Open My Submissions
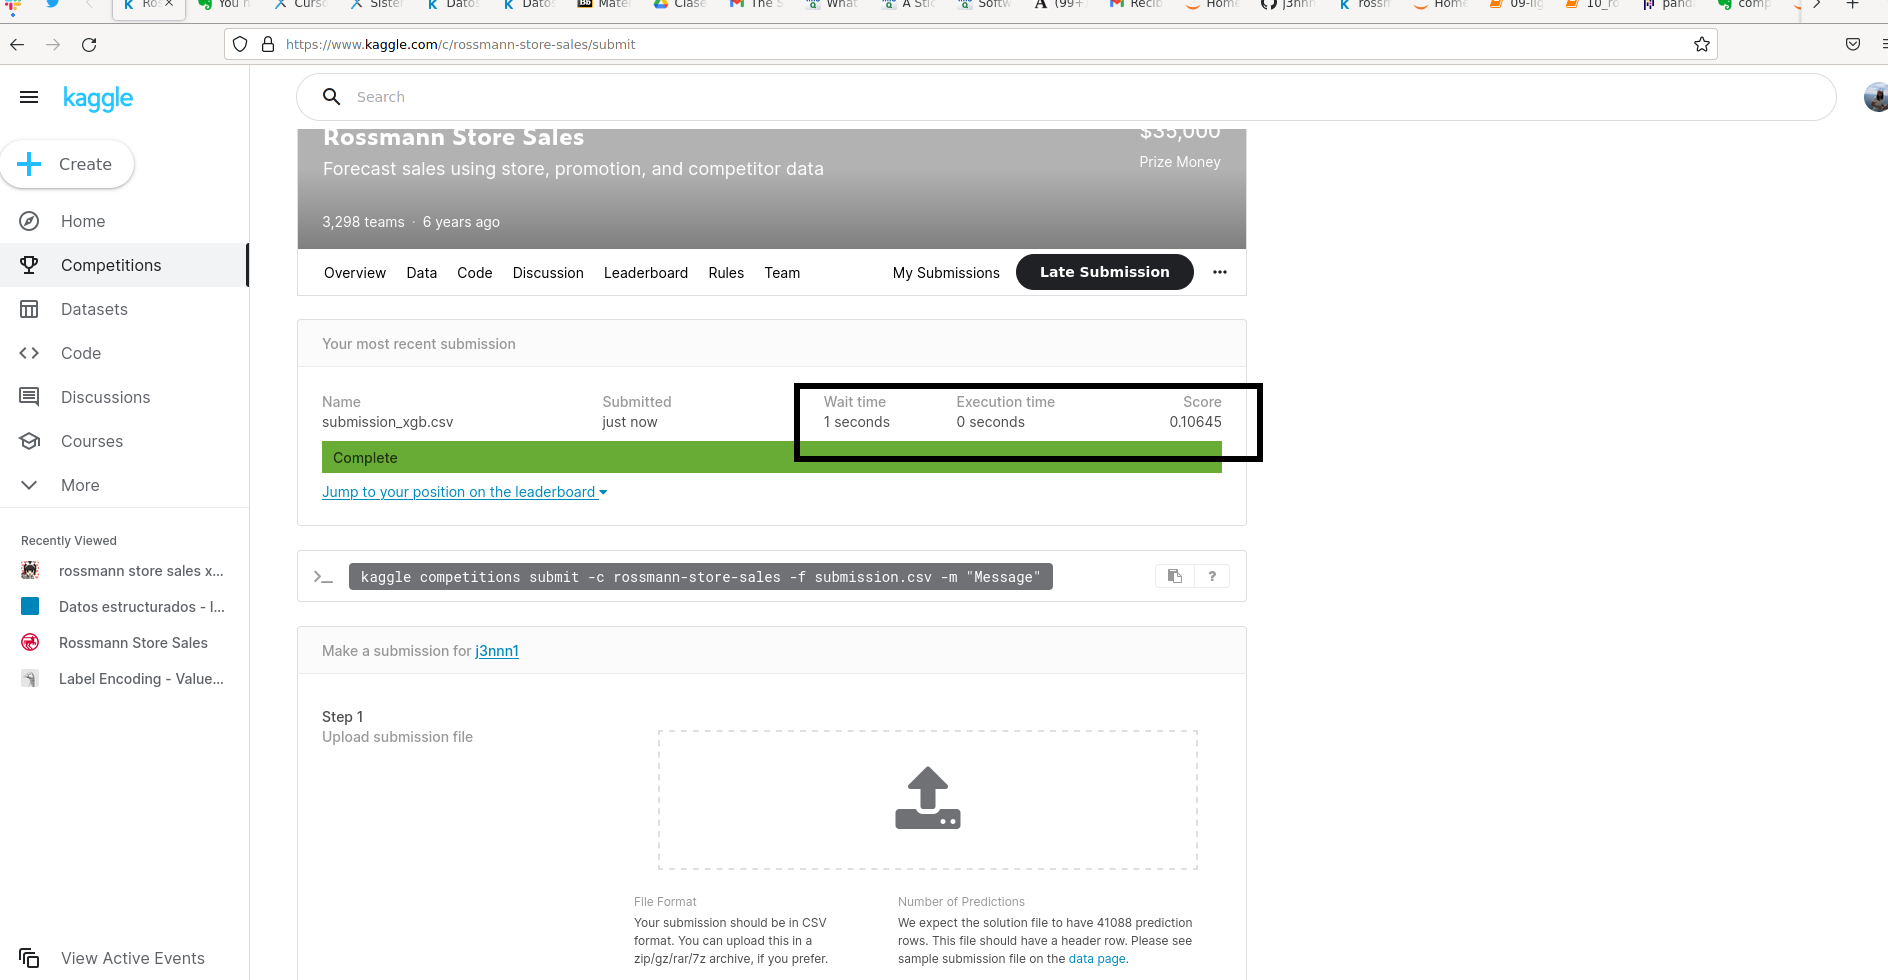 click(x=946, y=273)
